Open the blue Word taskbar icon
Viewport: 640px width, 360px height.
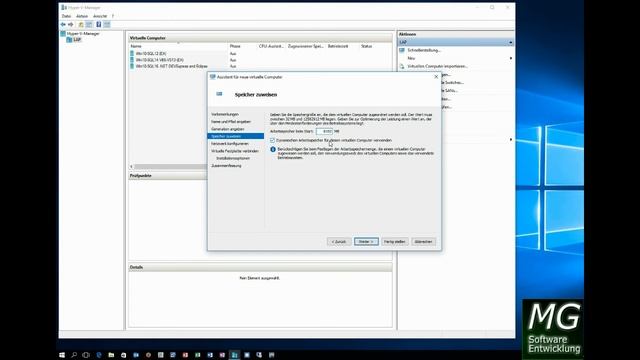(210, 355)
